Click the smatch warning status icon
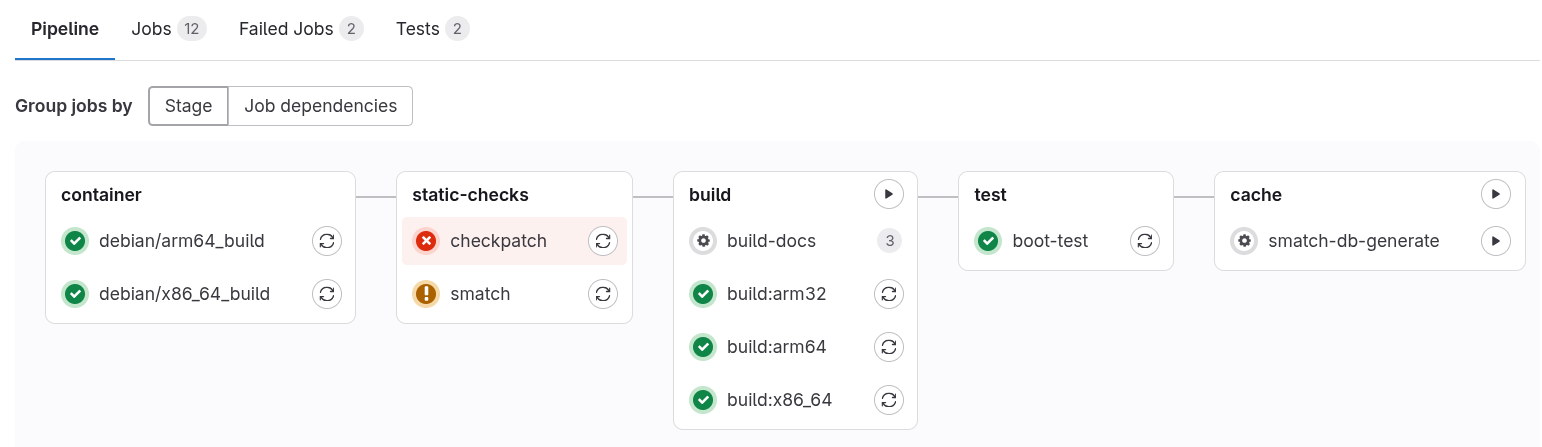This screenshot has width=1542, height=447. (x=426, y=294)
